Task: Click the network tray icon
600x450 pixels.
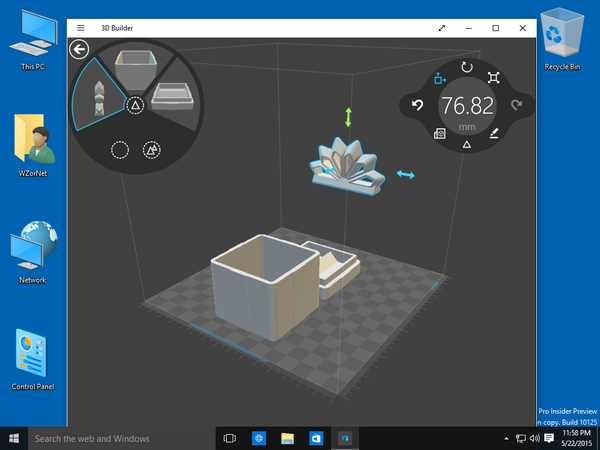Action: click(x=520, y=439)
